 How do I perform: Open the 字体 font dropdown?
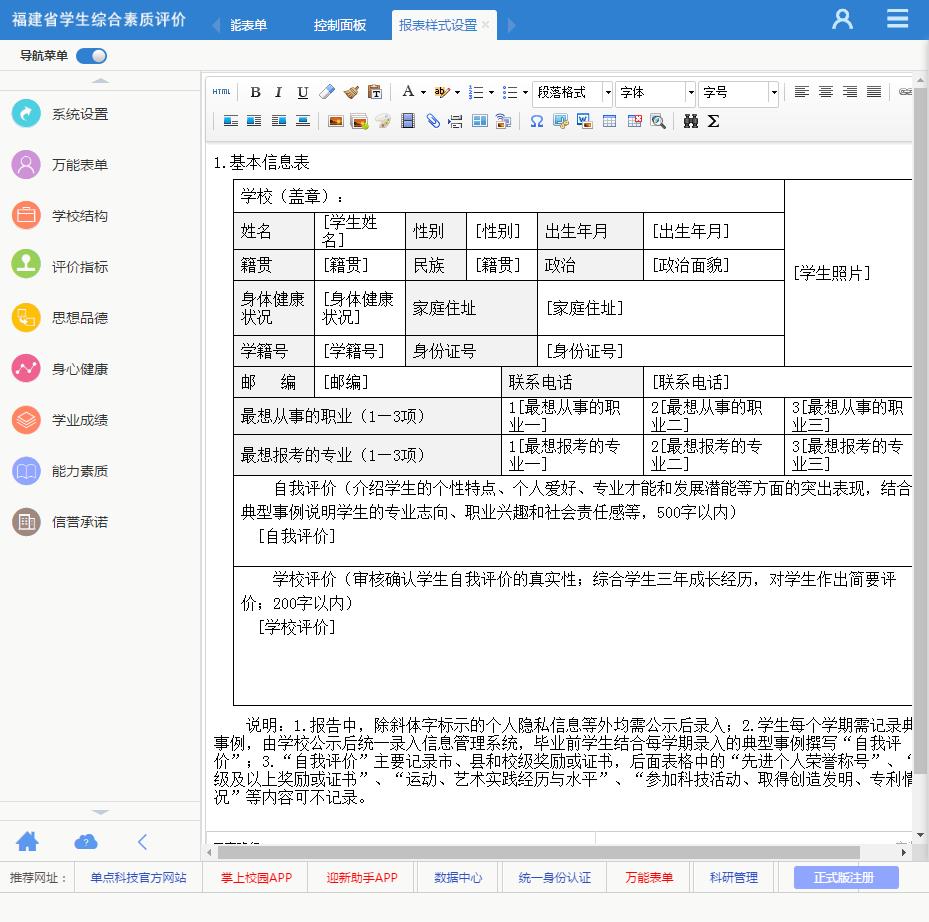click(x=655, y=92)
